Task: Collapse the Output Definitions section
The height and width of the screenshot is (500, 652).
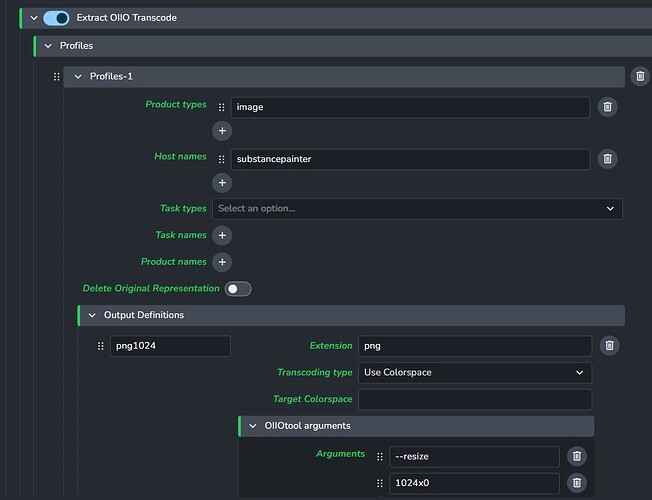Action: click(92, 315)
